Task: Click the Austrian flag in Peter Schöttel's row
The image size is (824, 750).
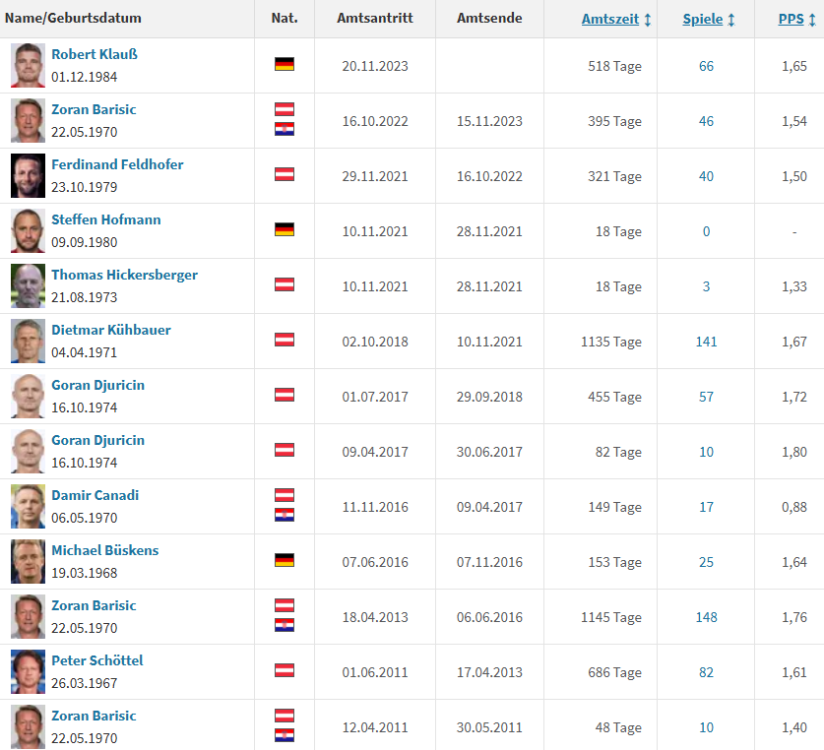Action: (x=284, y=670)
